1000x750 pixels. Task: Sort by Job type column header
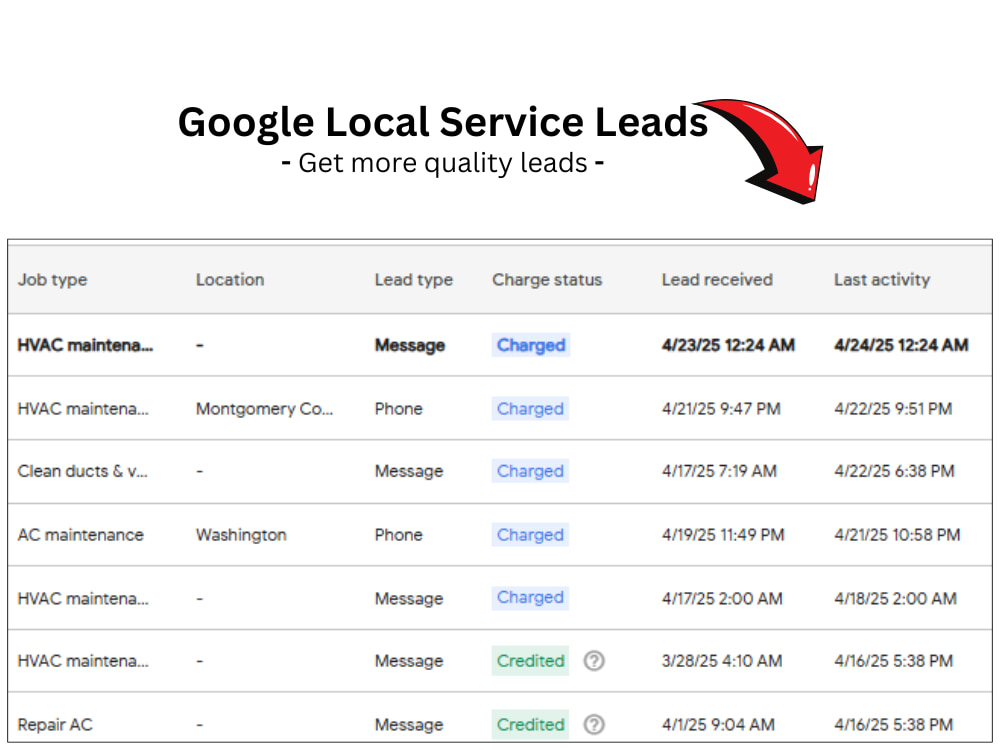52,279
